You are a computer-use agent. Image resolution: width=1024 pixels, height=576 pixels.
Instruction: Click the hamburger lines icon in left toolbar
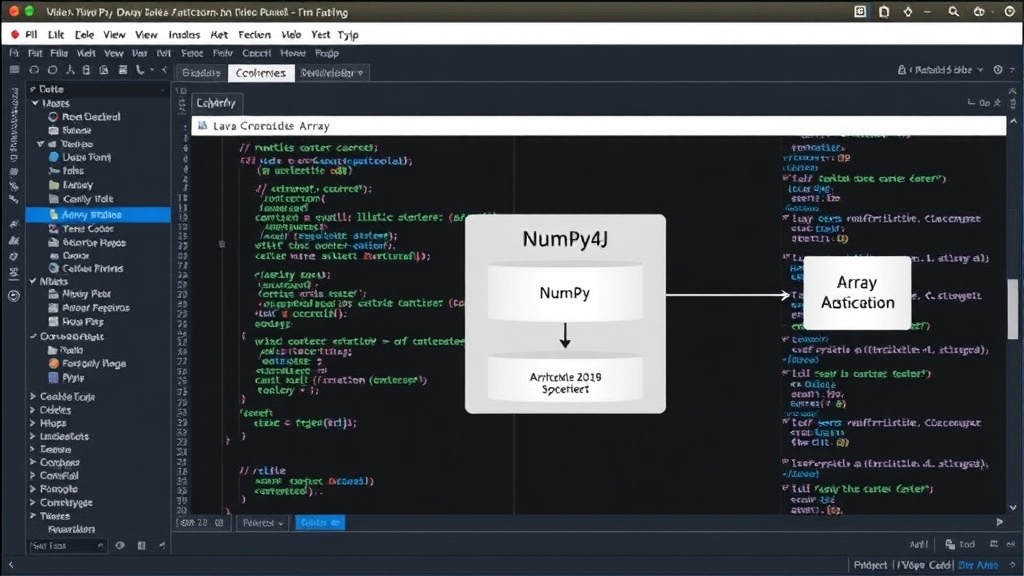click(14, 70)
